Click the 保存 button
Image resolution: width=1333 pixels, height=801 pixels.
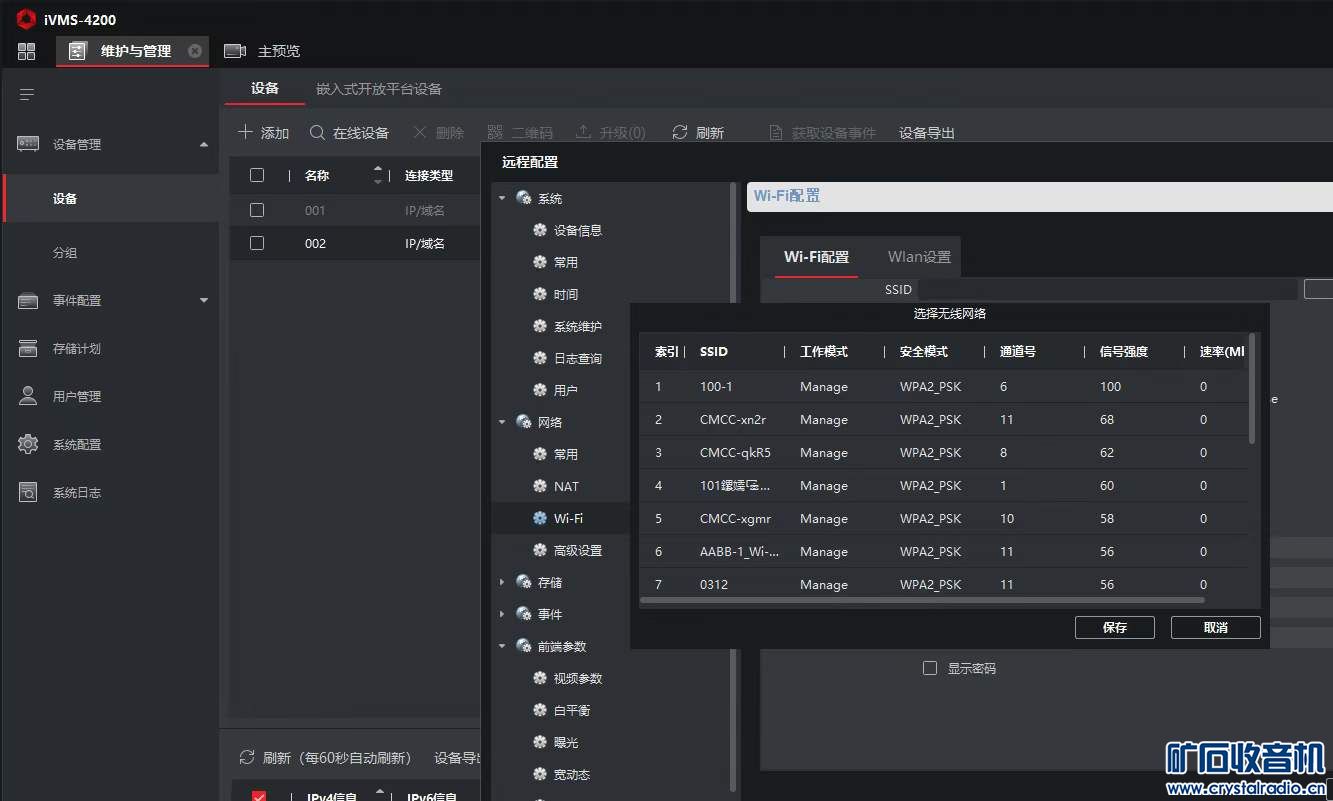point(1115,627)
